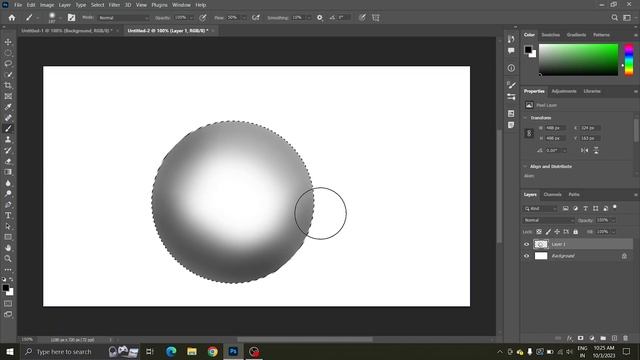The height and width of the screenshot is (360, 640).
Task: Click the Layer 1 thumbnail
Action: pos(541,244)
